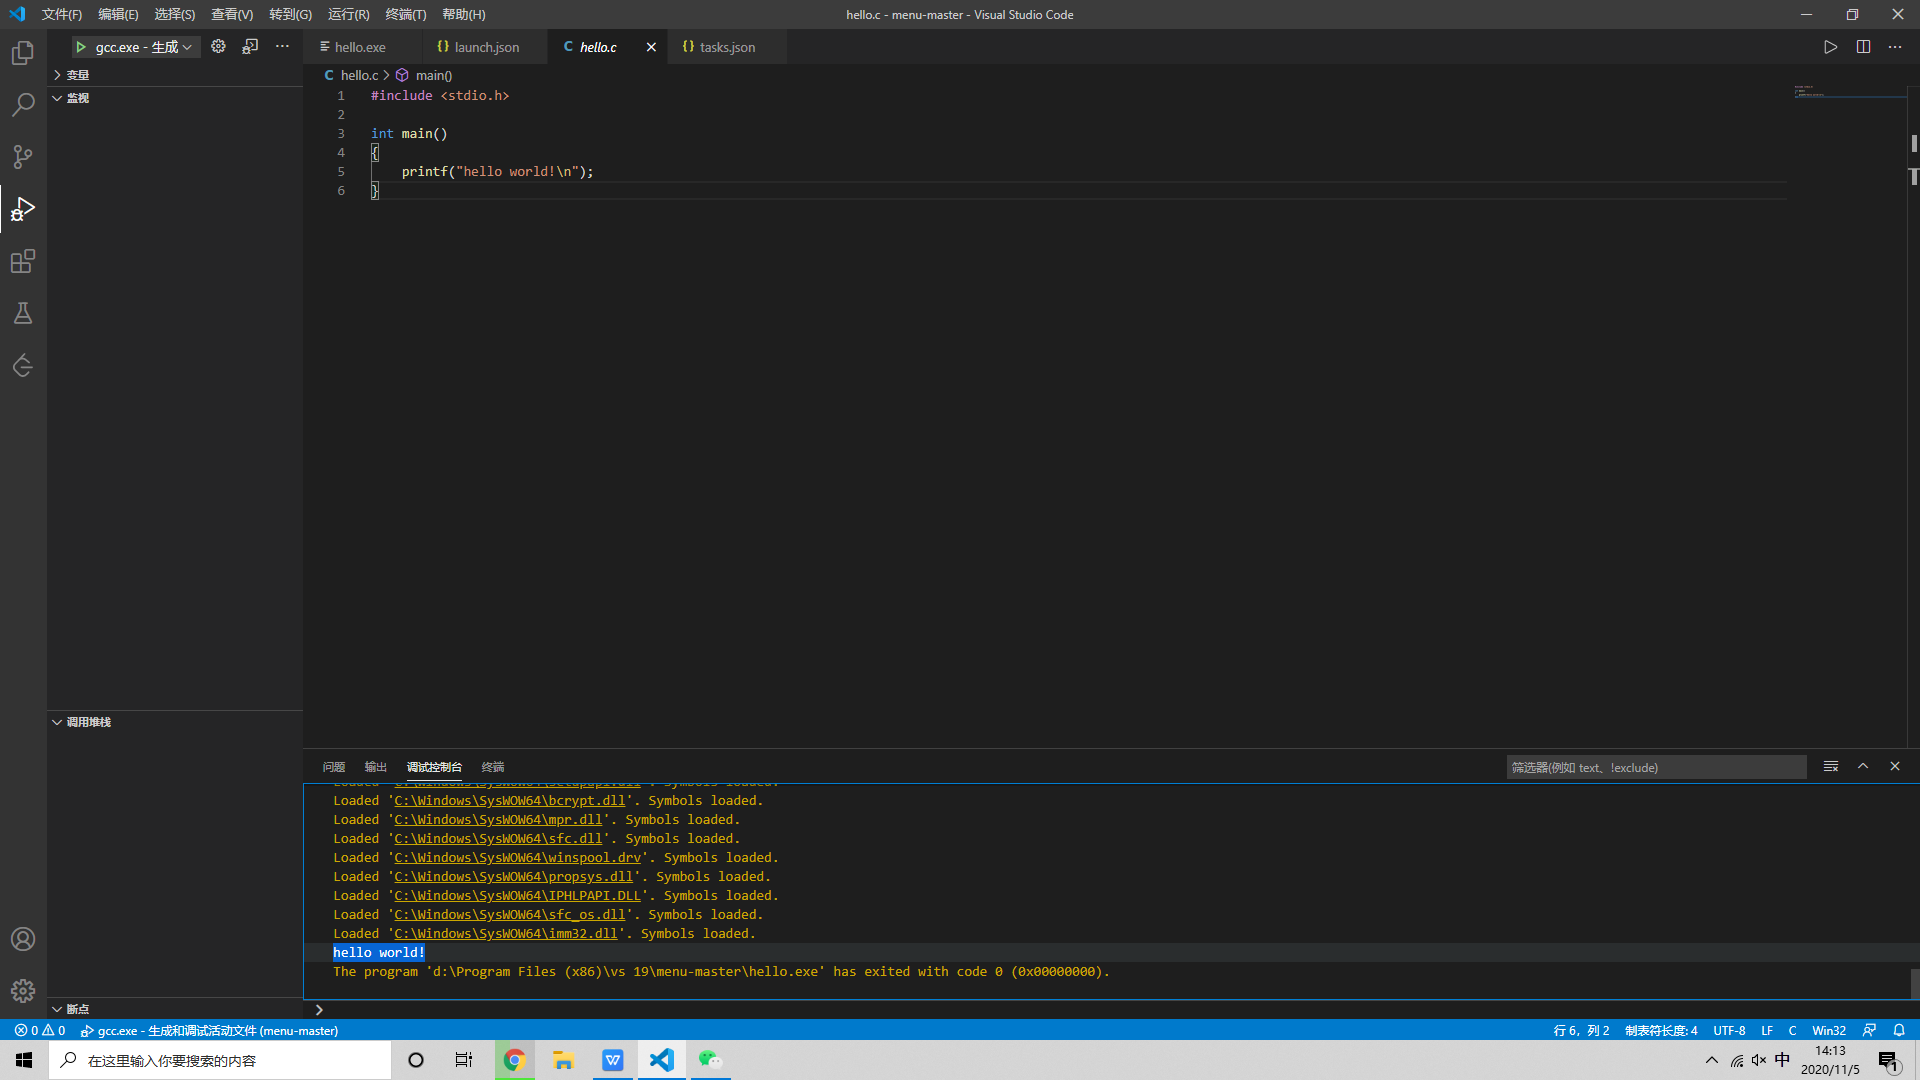Expand the 变量 (Variables) section
Screen dimensions: 1920x1080
[x=78, y=75]
